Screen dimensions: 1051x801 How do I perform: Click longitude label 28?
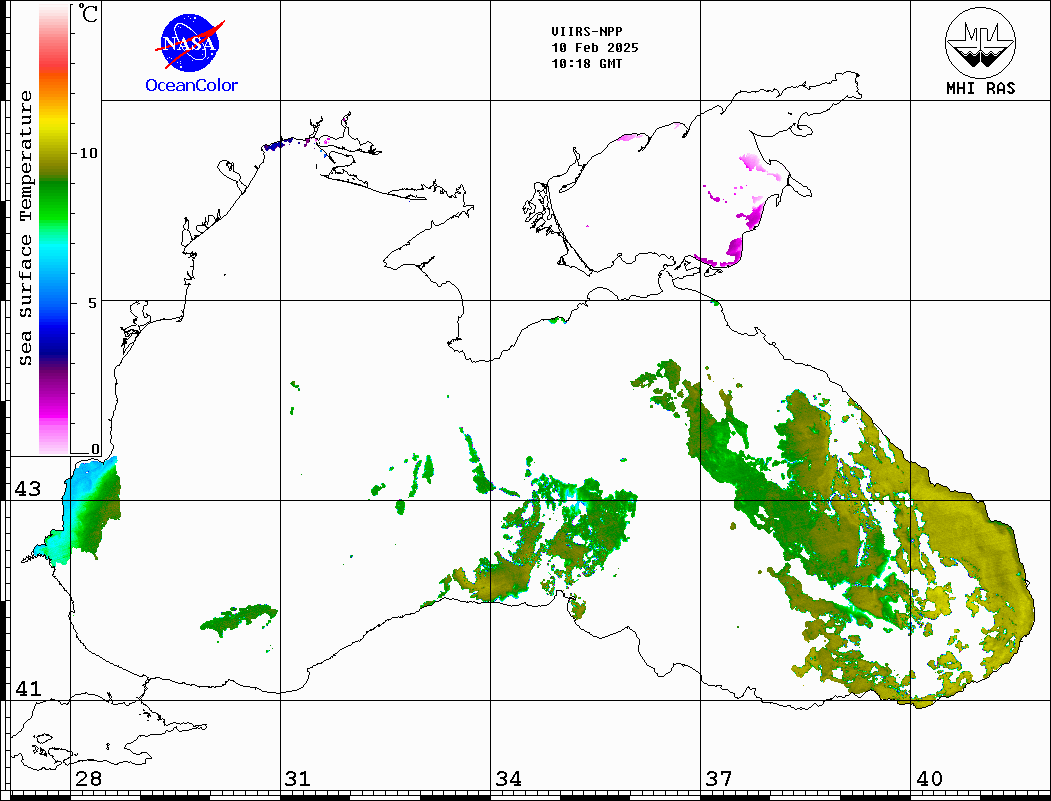point(88,778)
